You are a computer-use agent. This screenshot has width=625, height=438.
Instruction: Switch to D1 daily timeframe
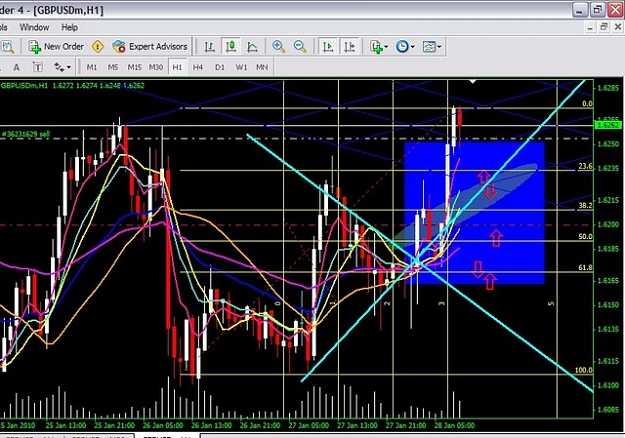220,67
